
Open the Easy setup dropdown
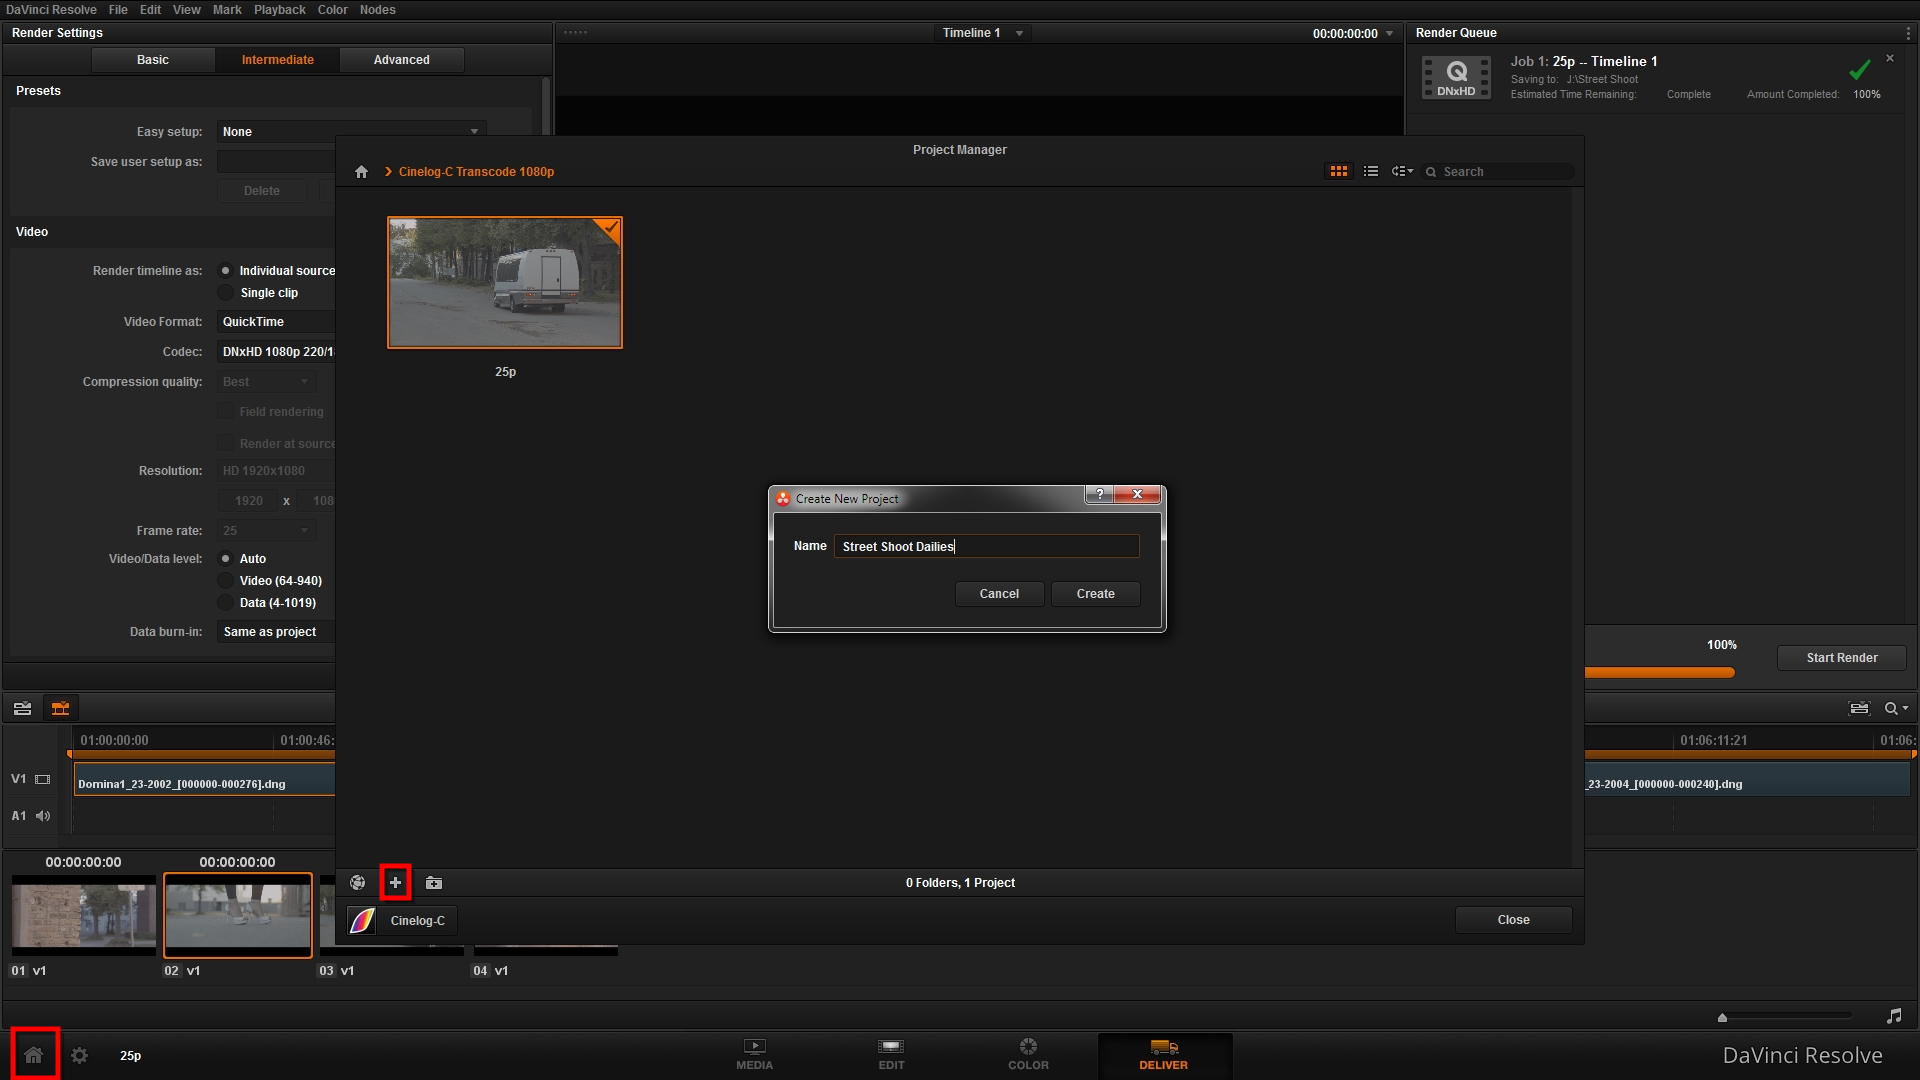(x=351, y=132)
